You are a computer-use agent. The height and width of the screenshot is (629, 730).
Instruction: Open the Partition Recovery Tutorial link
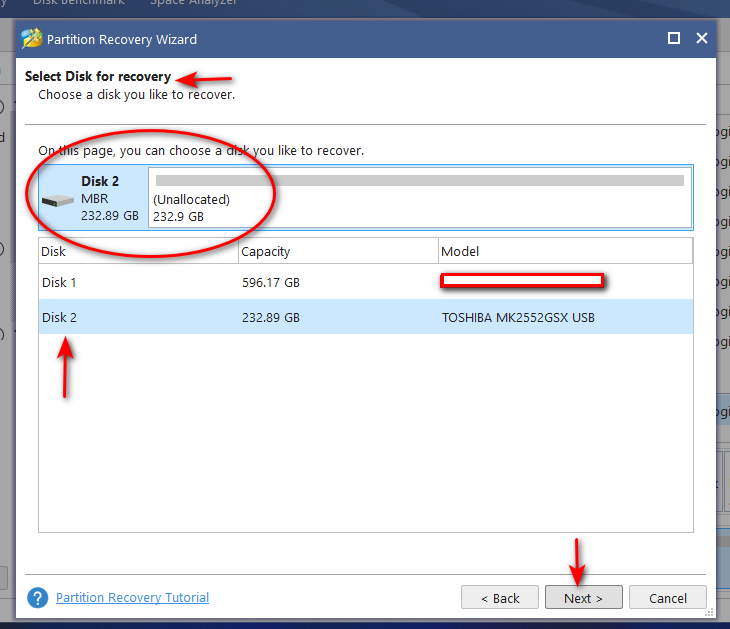tap(132, 597)
